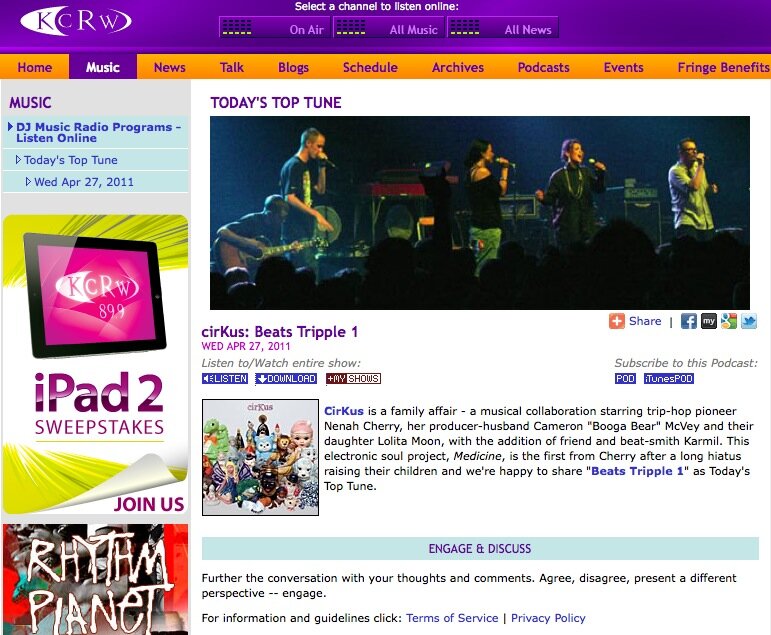Screen dimensions: 771x635
Task: Select the All News channel
Action: pos(503,29)
